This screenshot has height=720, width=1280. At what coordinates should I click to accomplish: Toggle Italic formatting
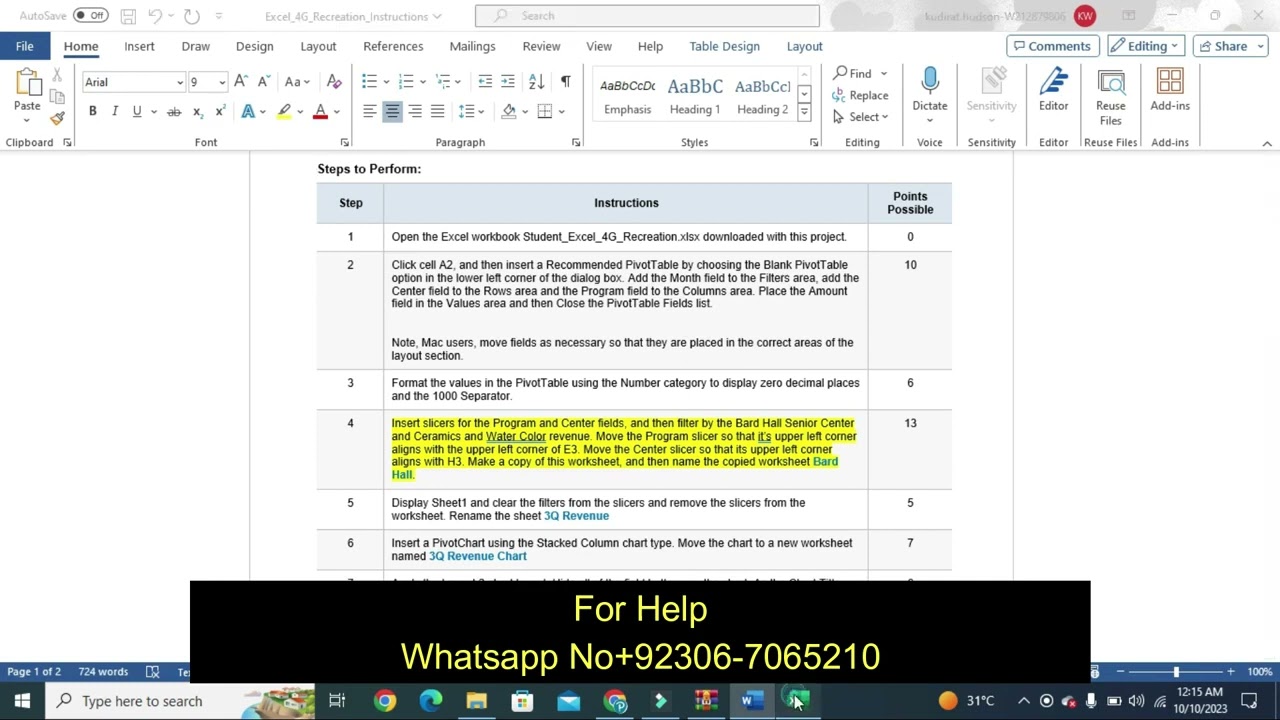click(115, 111)
